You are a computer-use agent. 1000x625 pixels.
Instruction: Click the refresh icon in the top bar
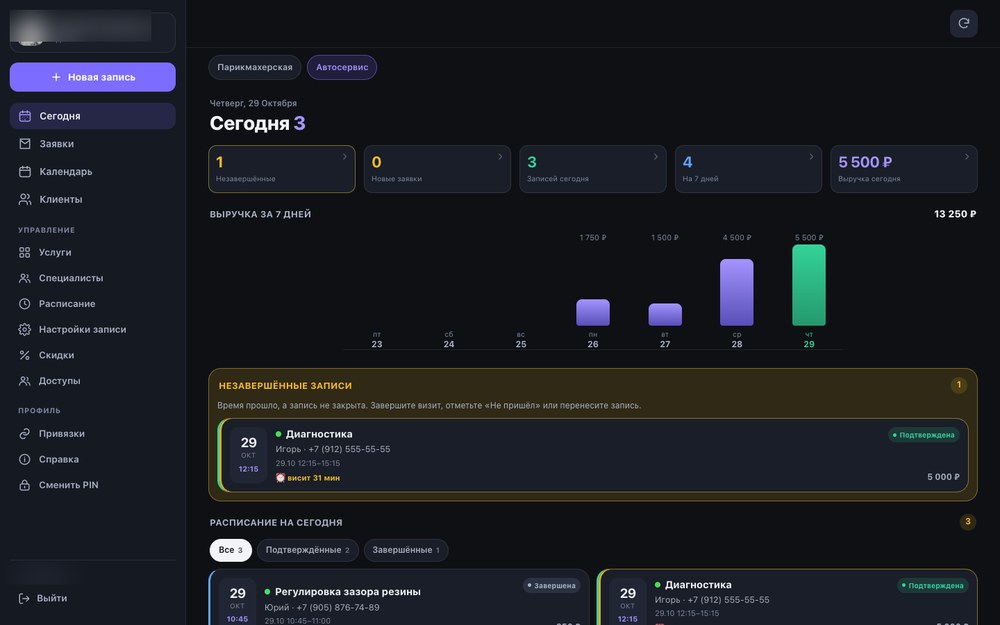964,24
